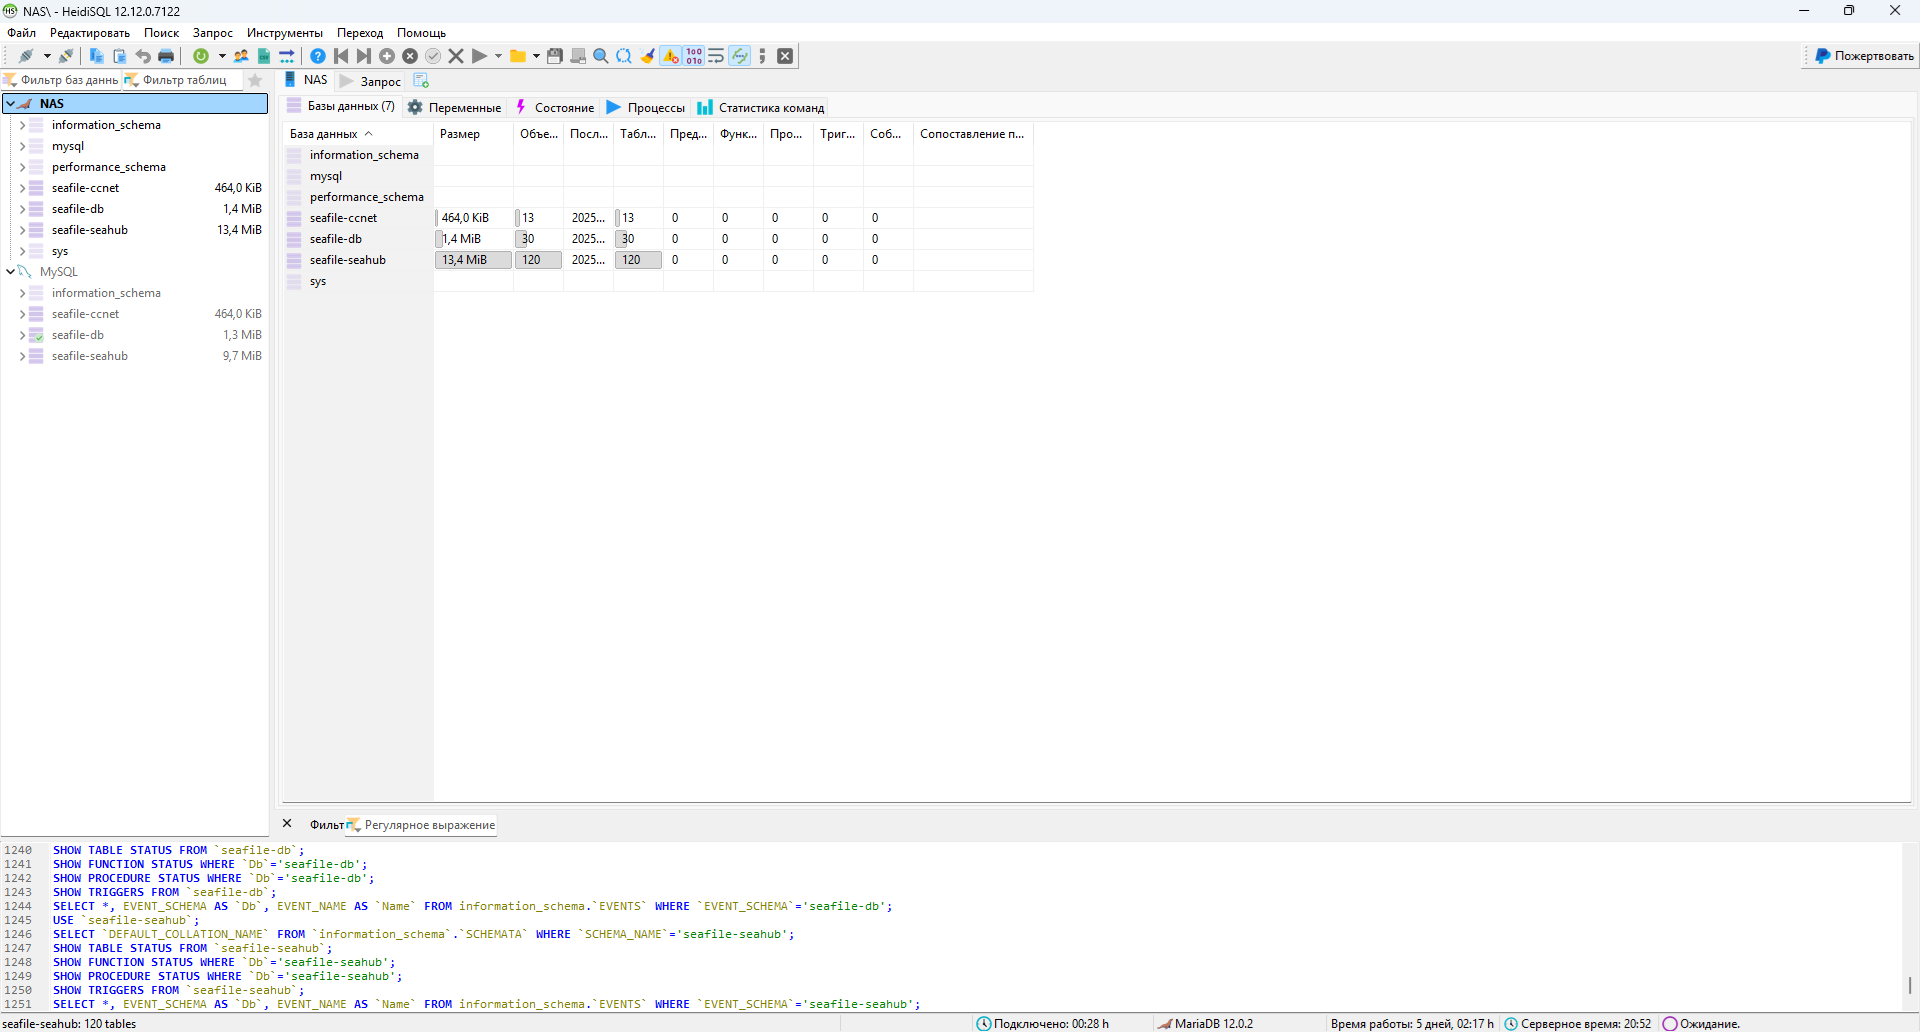Expand the seafile-seahub database in NAS tree

(x=22, y=229)
